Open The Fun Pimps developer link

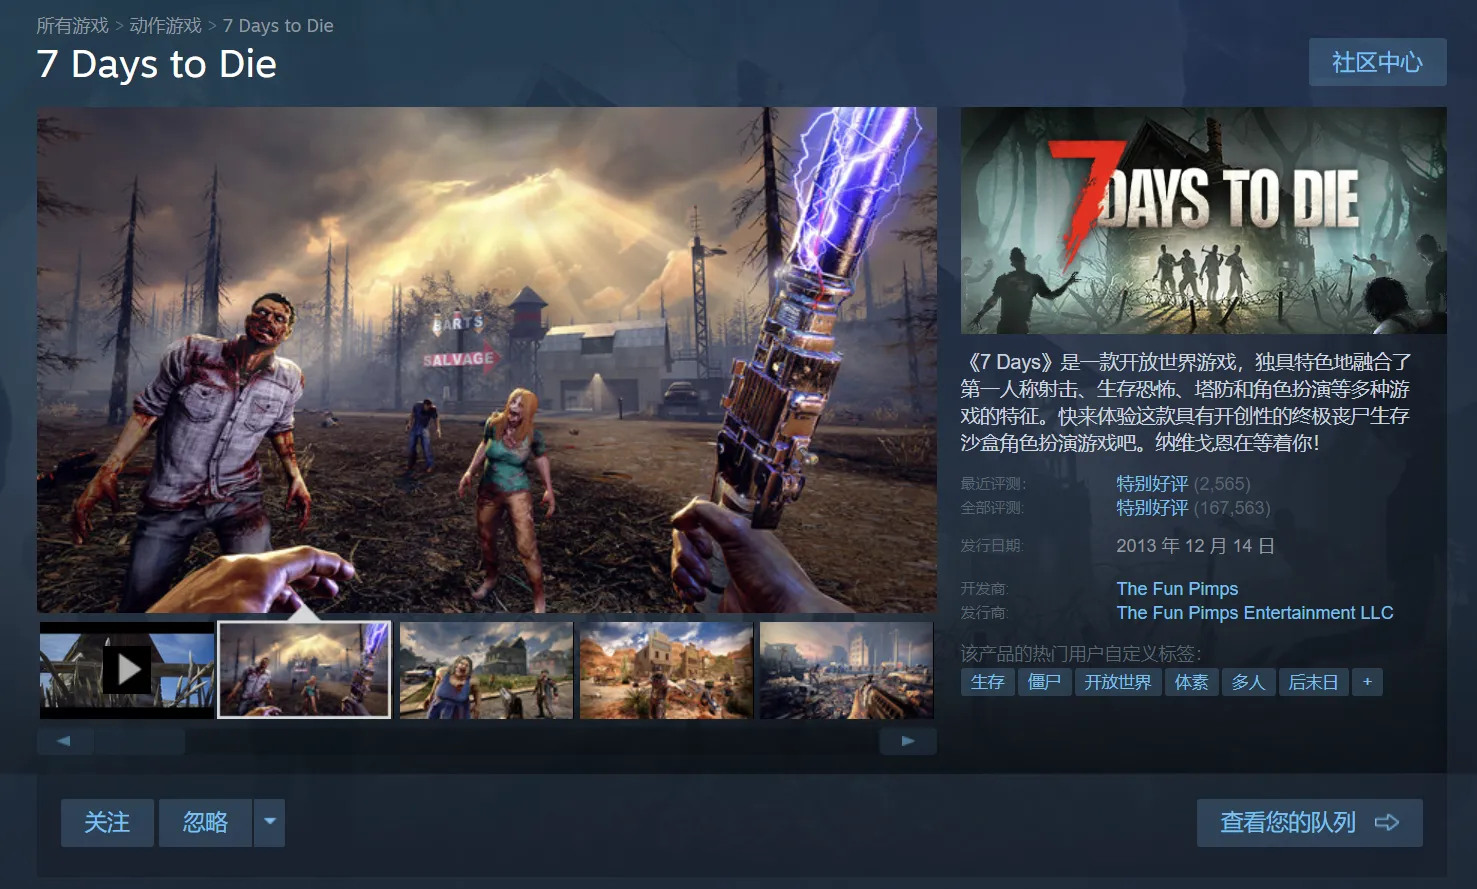click(1177, 589)
